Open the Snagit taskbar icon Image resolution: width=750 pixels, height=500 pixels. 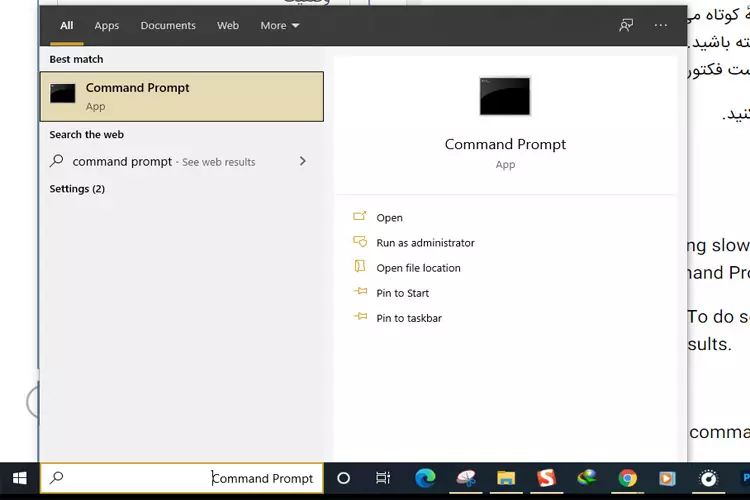pos(546,478)
